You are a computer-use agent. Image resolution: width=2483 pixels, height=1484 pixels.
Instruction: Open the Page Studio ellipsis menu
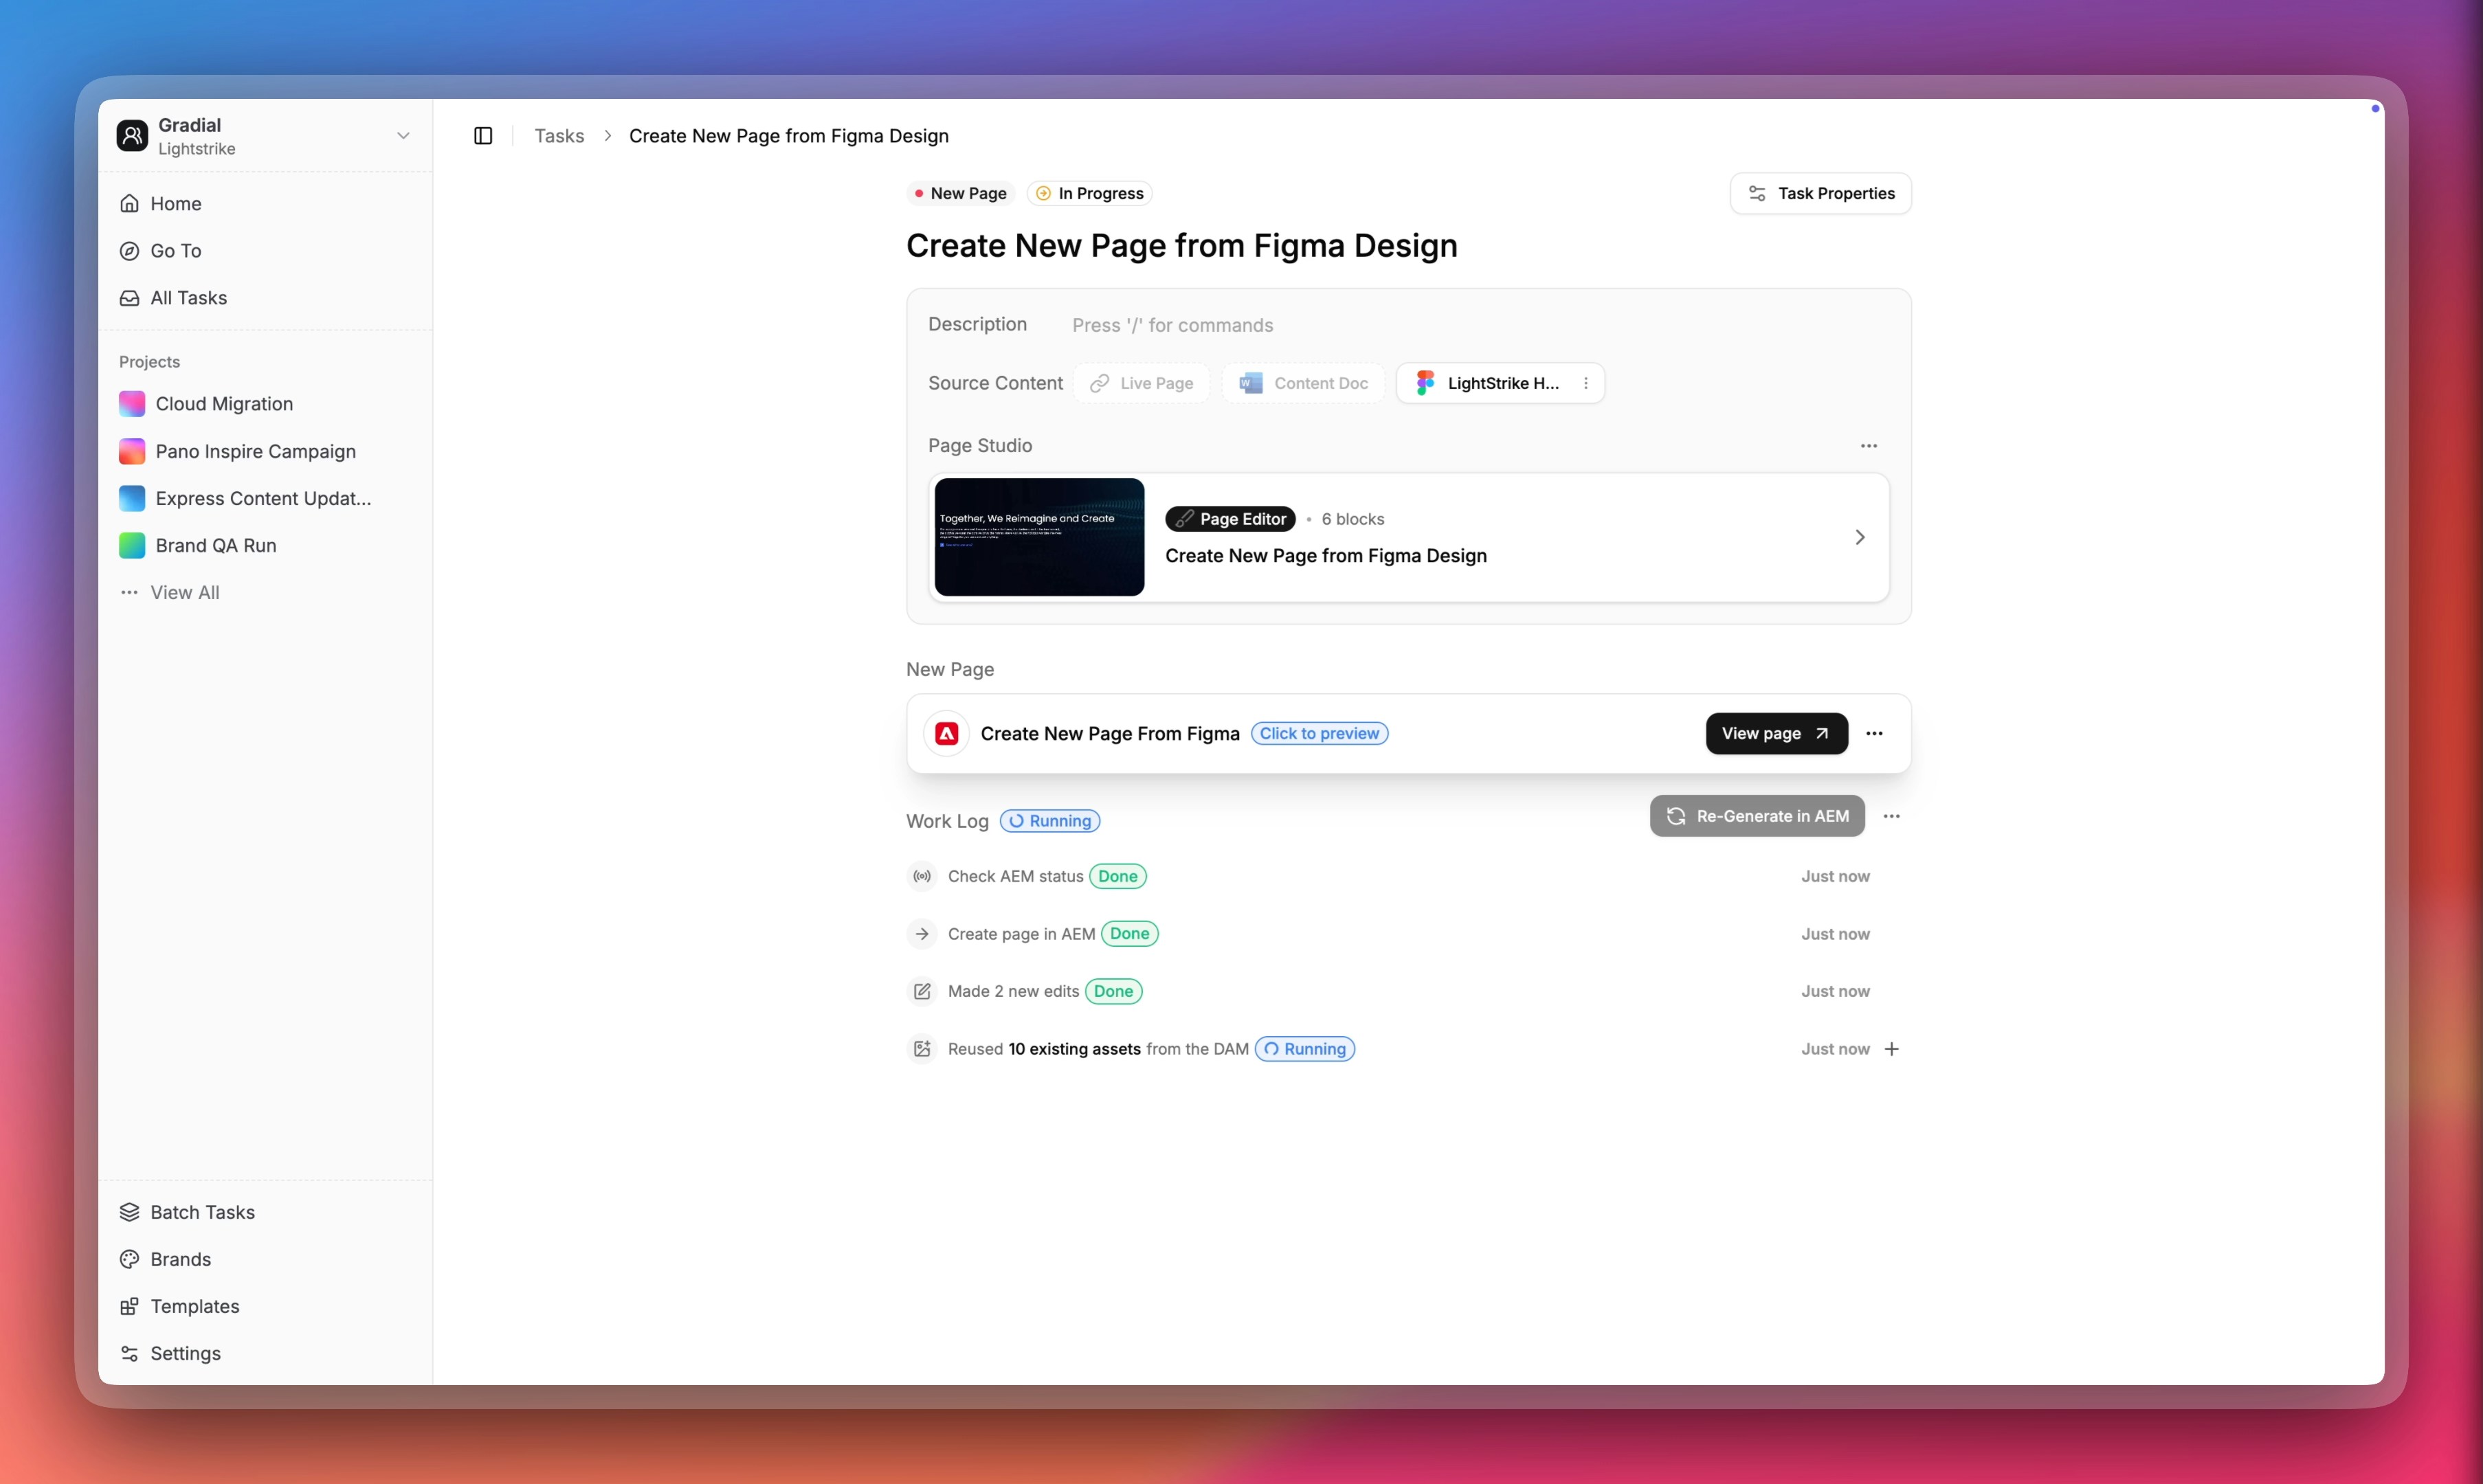(x=1868, y=446)
